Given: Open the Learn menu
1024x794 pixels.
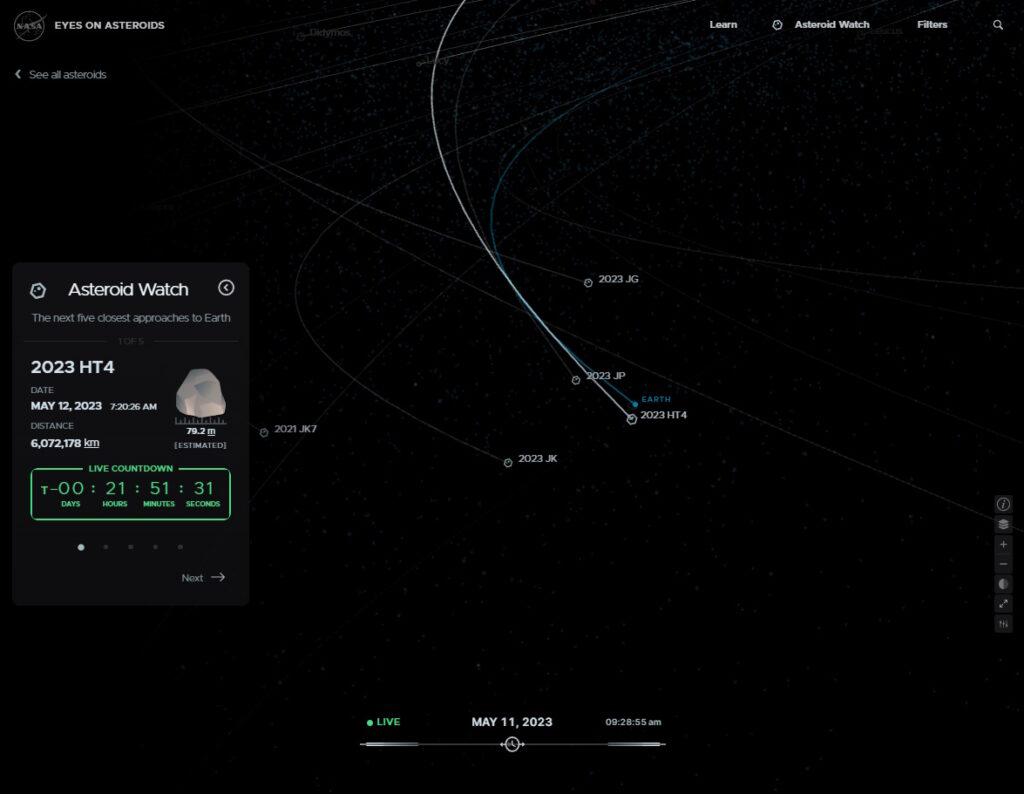Looking at the screenshot, I should [x=723, y=25].
